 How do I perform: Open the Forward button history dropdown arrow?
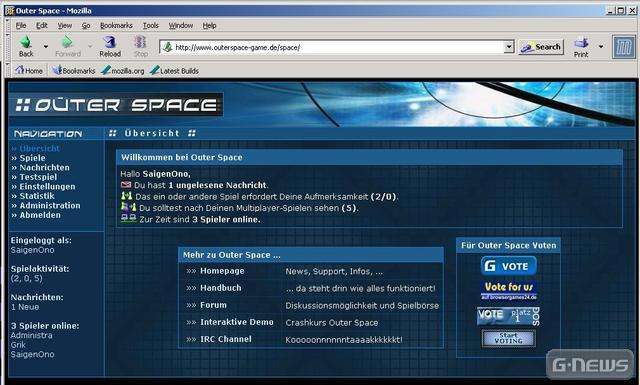[90, 47]
